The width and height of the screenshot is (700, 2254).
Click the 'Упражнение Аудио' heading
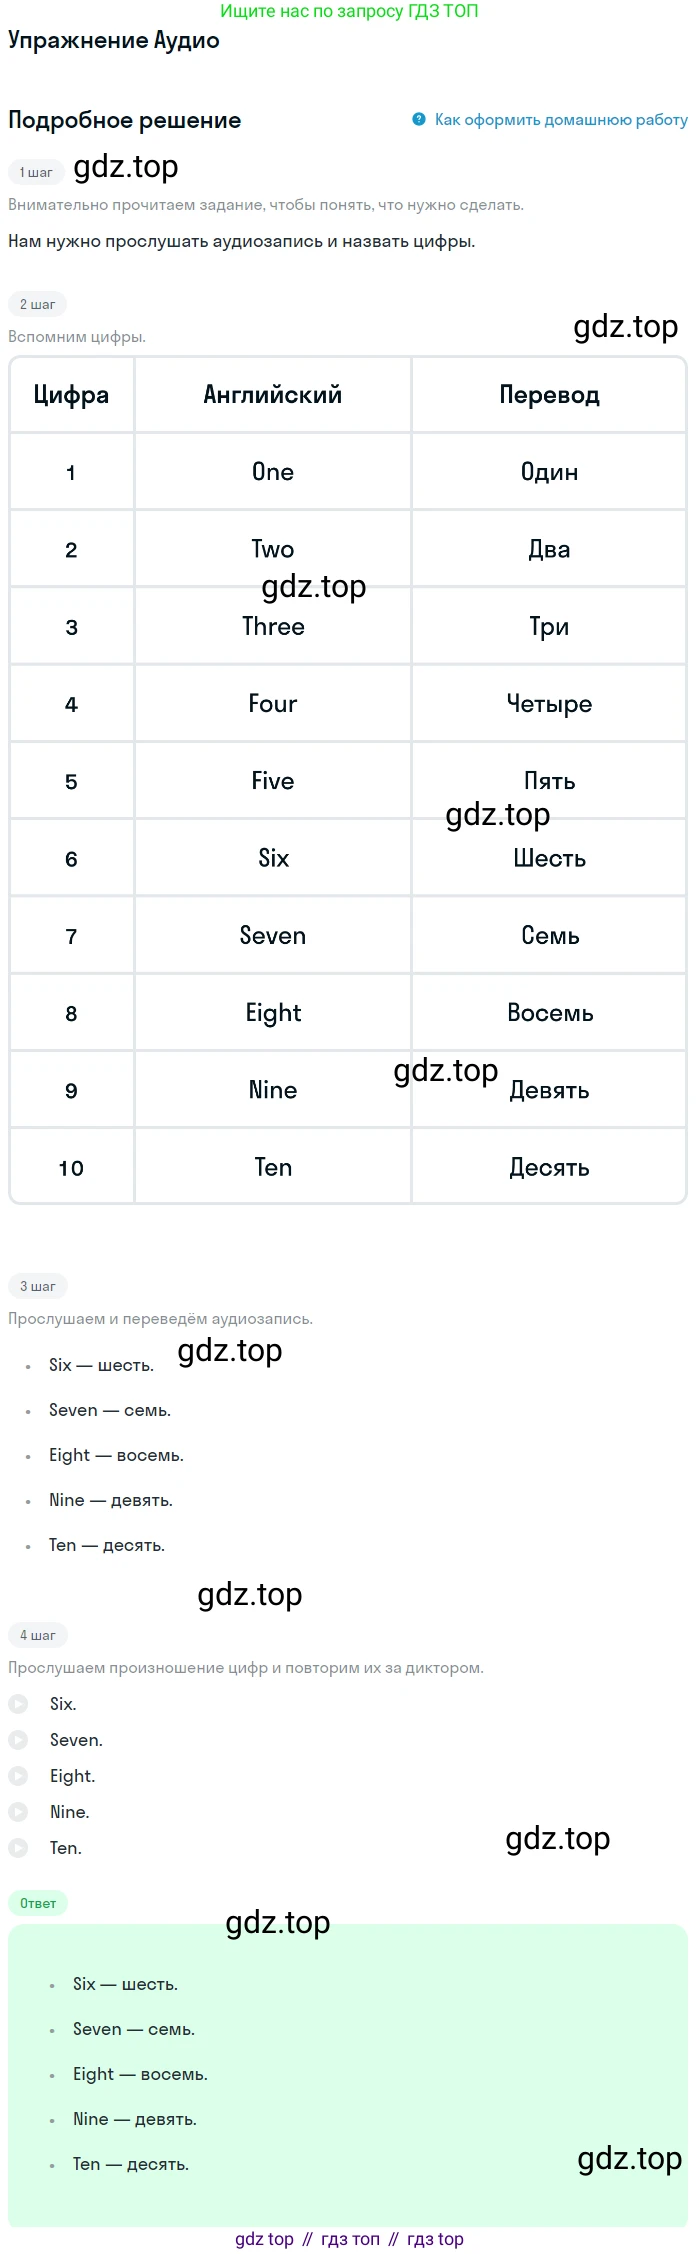click(114, 40)
